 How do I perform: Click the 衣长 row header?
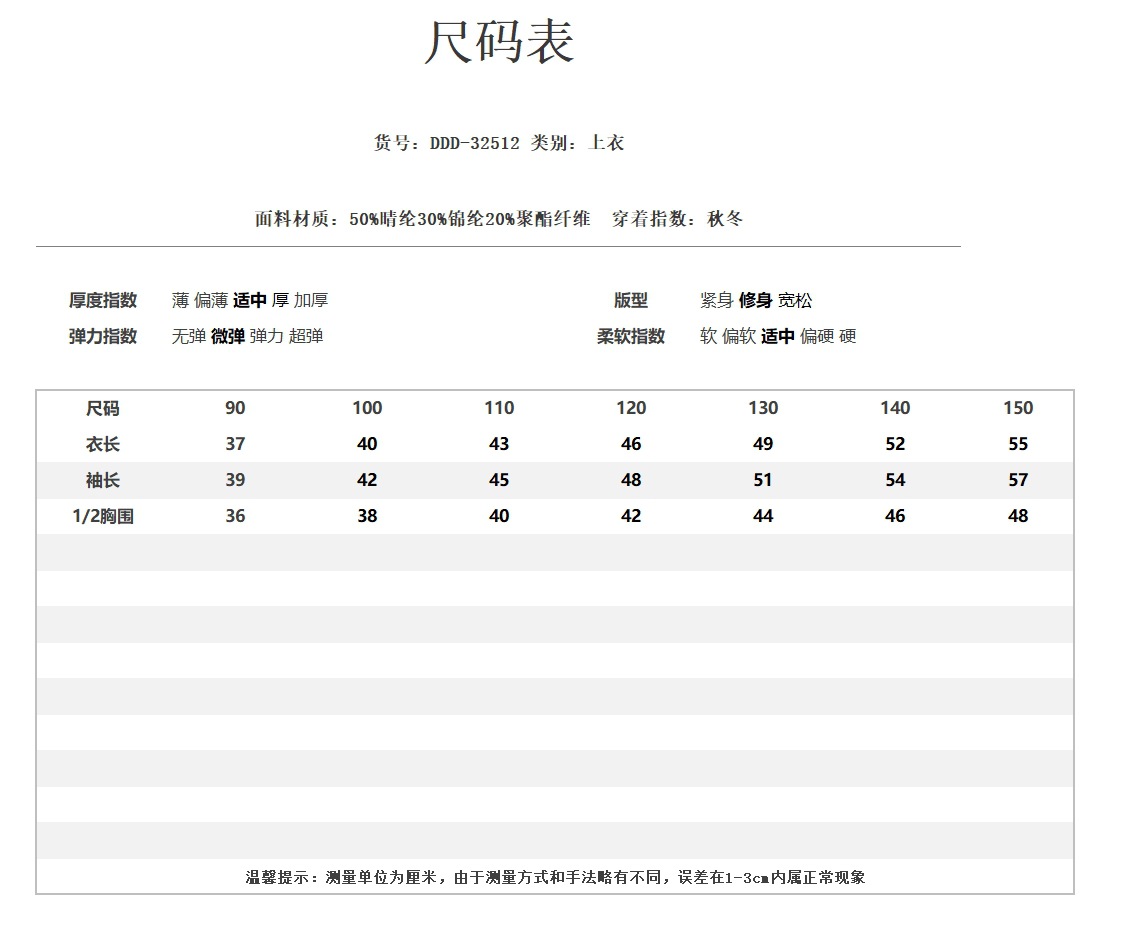pyautogui.click(x=103, y=444)
